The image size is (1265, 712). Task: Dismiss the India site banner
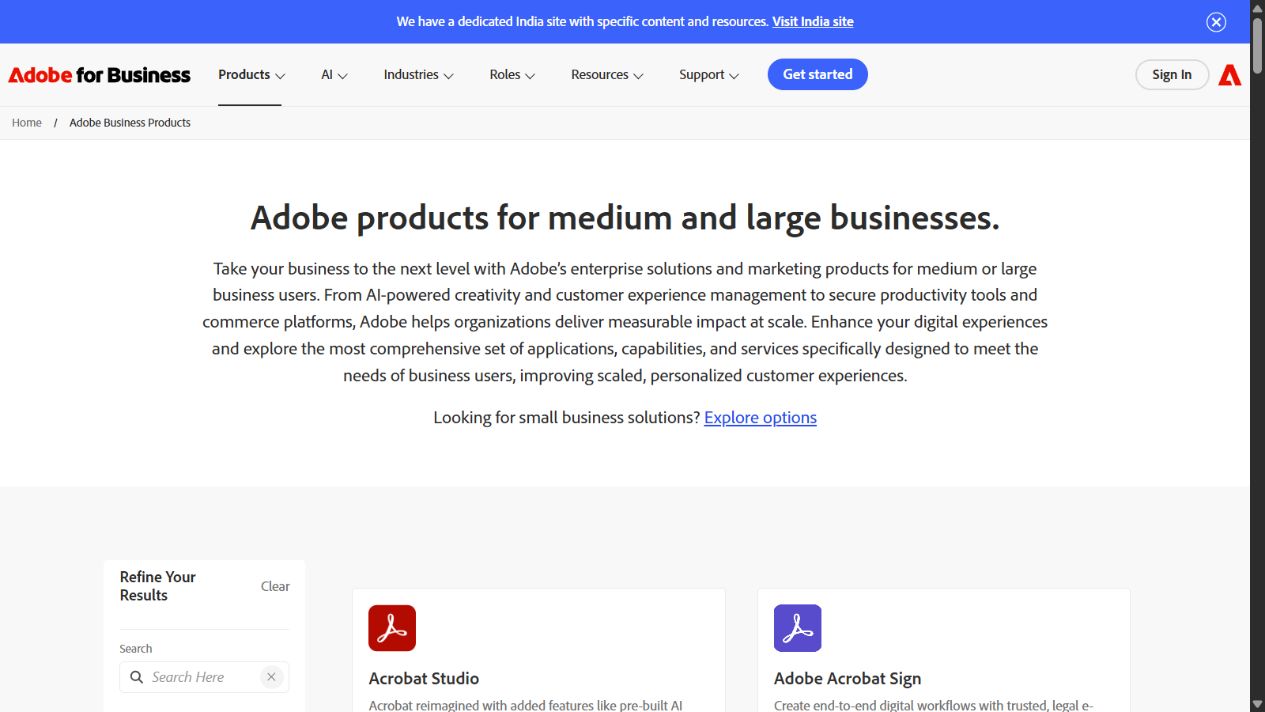coord(1216,22)
